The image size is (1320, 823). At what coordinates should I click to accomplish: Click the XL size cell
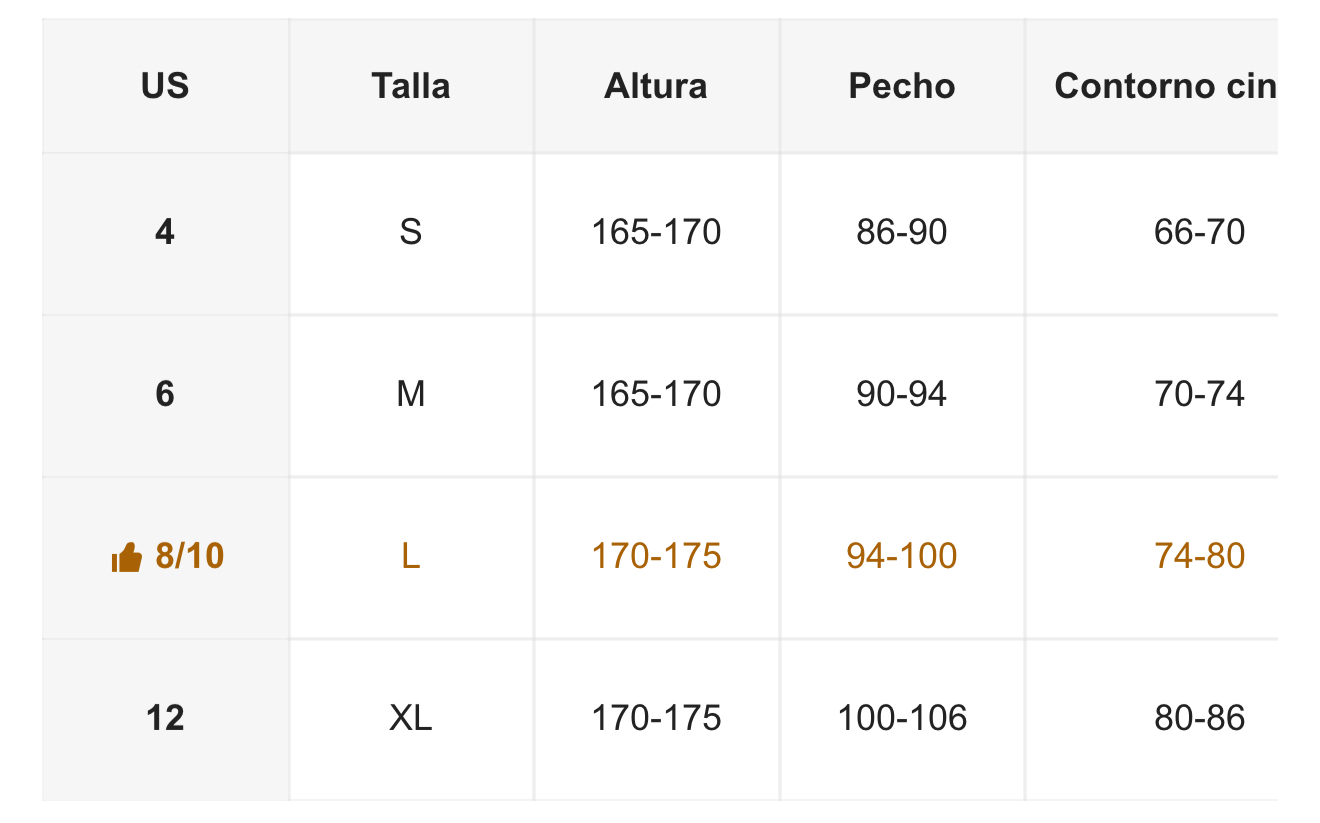point(411,719)
